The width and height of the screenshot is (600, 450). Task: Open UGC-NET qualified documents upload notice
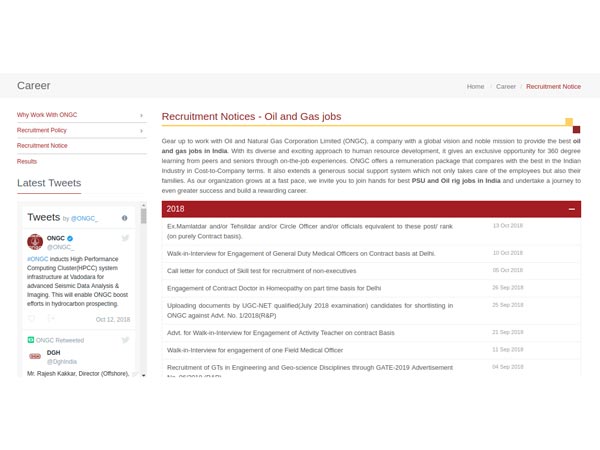310,310
